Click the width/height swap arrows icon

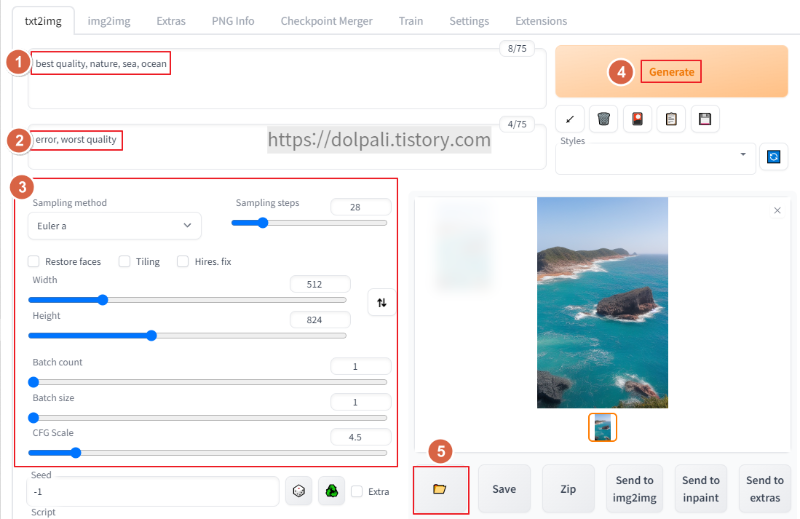pos(382,303)
